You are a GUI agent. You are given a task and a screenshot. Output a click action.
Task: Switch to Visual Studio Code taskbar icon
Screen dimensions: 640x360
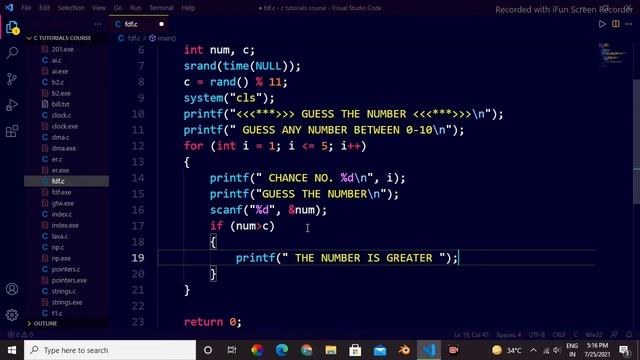coord(429,350)
